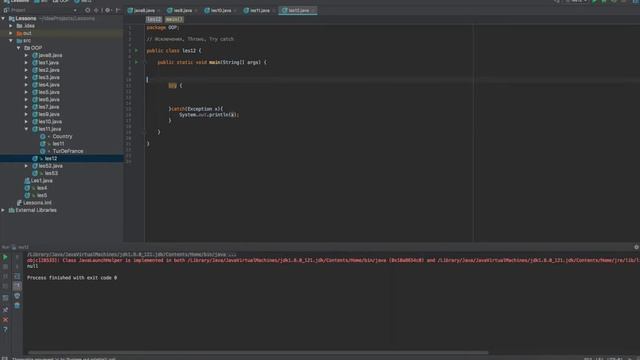Collapse the Lessons project root
The width and height of the screenshot is (640, 360).
[x=3, y=18]
